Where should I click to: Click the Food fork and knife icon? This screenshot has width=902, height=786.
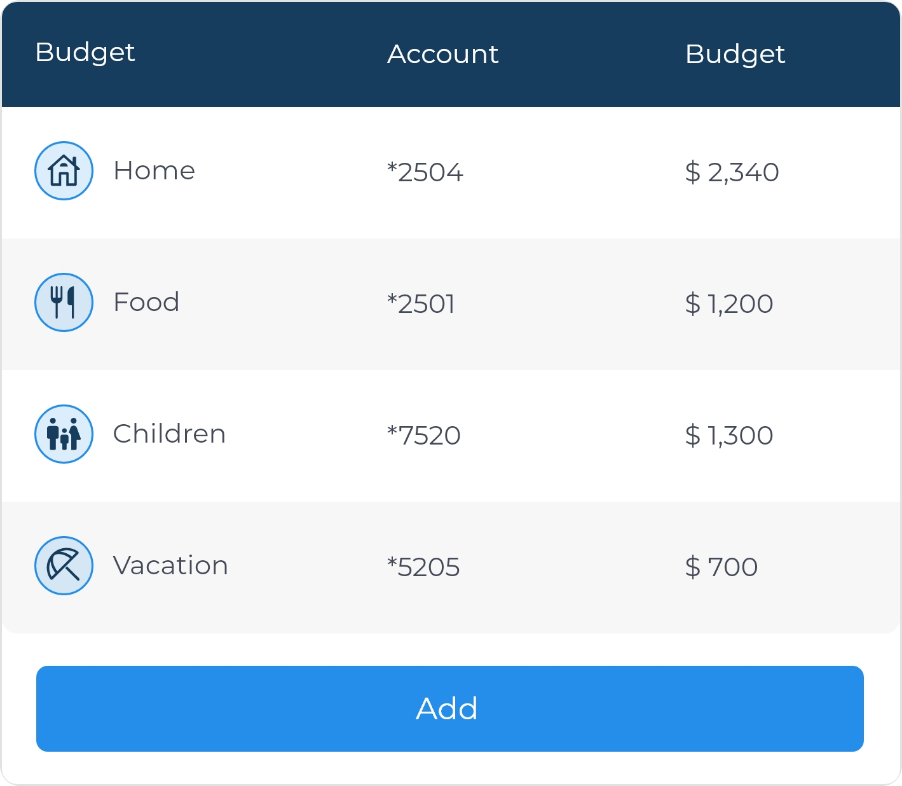tap(64, 302)
